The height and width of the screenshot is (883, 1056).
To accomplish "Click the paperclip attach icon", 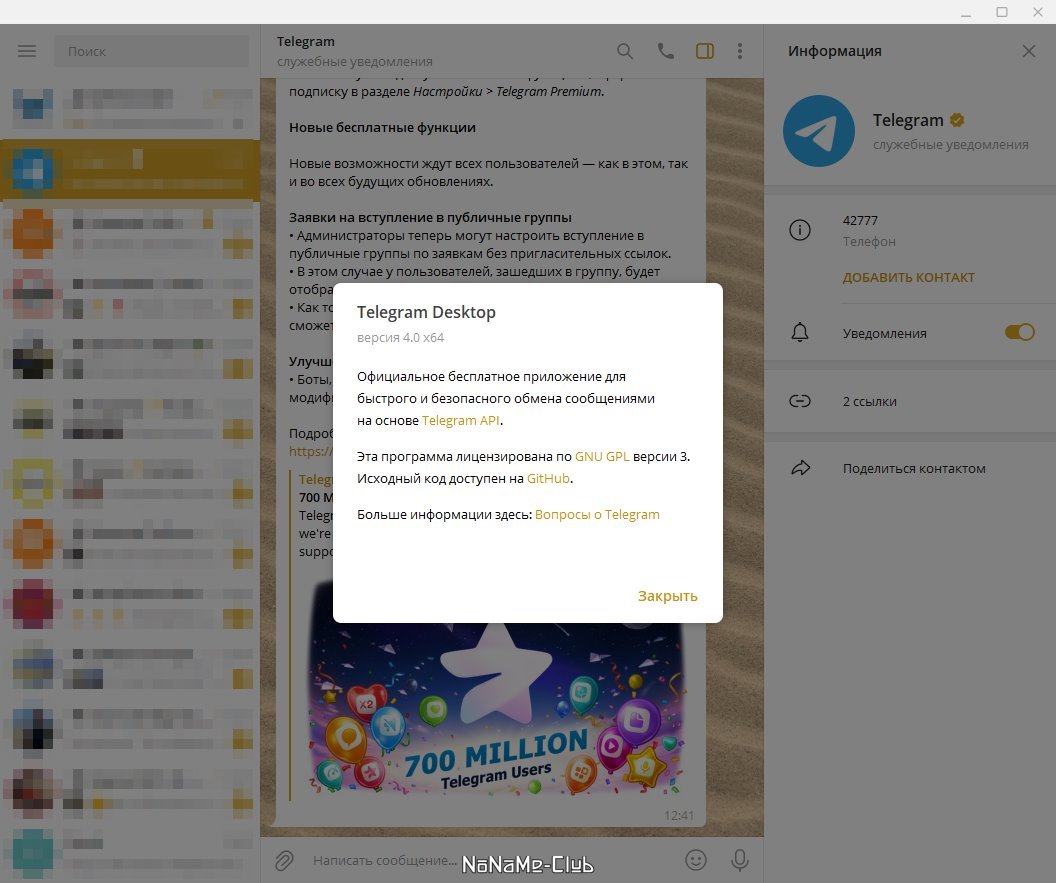I will click(x=284, y=860).
